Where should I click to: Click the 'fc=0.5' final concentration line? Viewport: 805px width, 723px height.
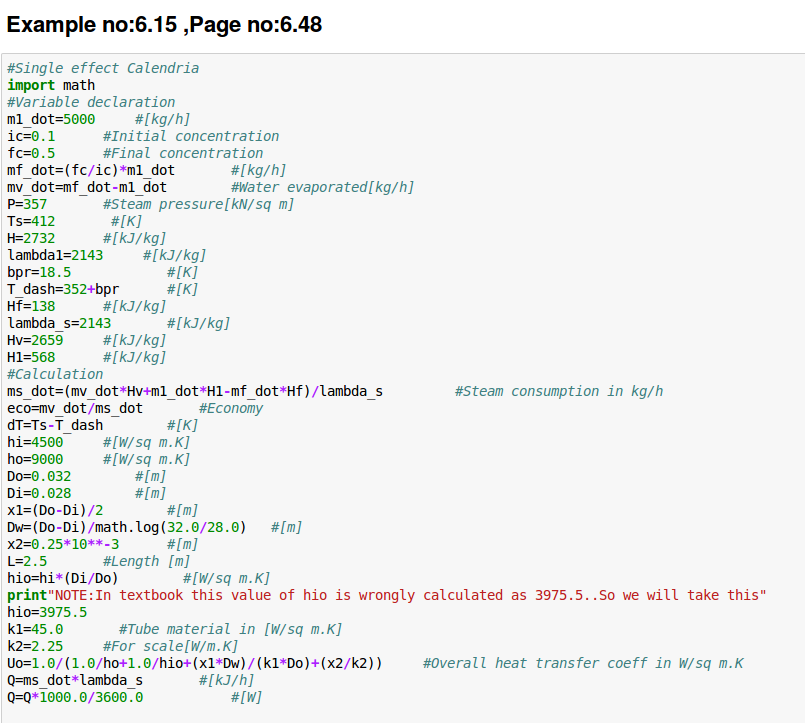[x=31, y=153]
